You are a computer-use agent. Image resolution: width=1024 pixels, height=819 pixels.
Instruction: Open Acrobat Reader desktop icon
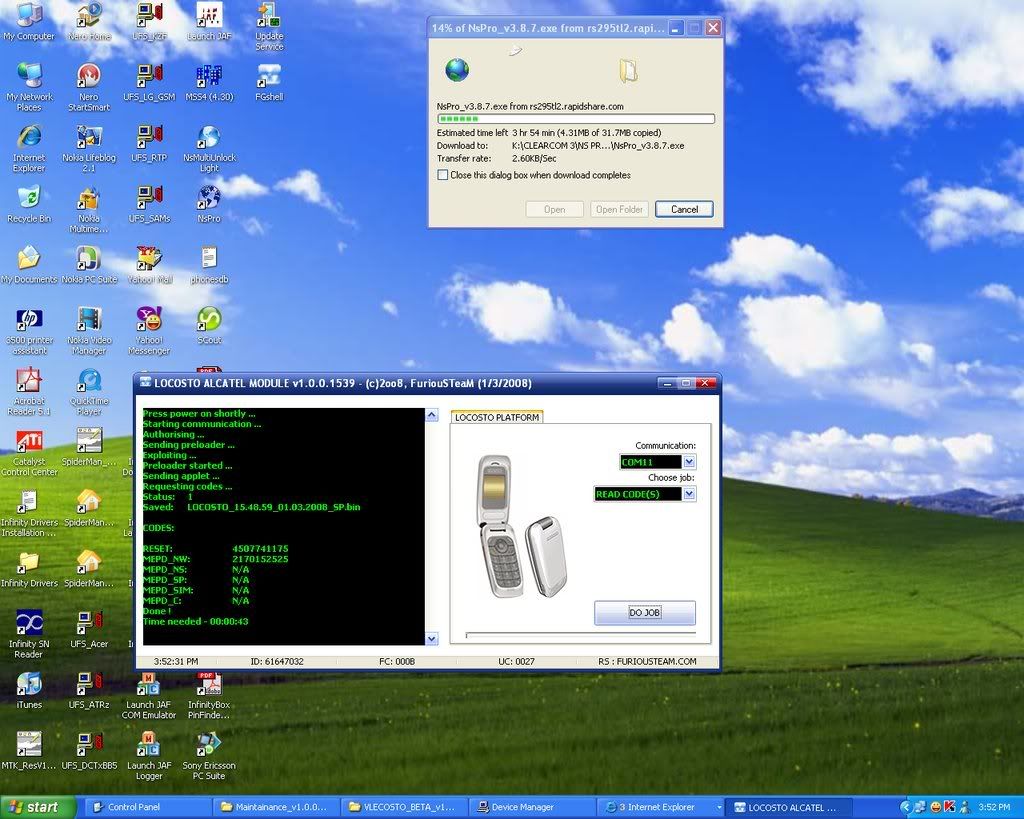(29, 391)
